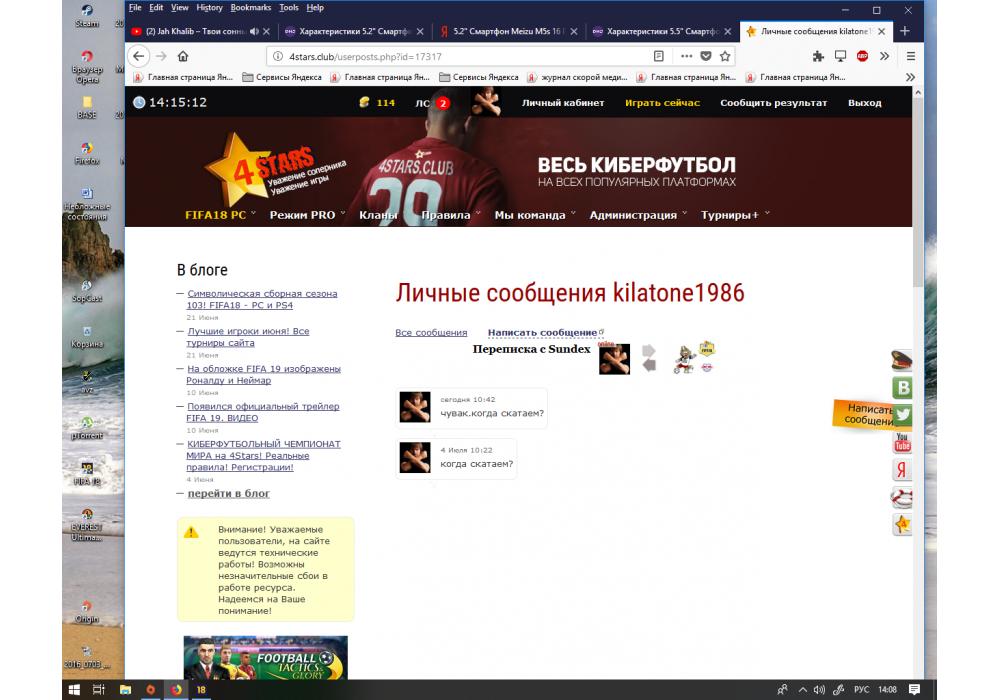Image resolution: width=1000 pixels, height=700 pixels.
Task: Open the Firefox hamburger menu
Action: tap(911, 57)
